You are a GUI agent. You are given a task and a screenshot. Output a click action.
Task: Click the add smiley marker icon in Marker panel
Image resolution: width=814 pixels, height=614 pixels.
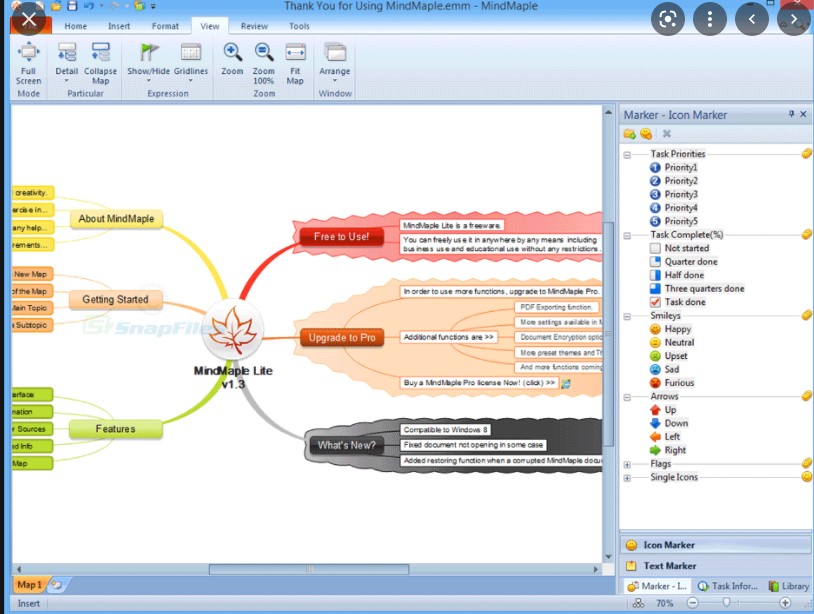click(646, 134)
